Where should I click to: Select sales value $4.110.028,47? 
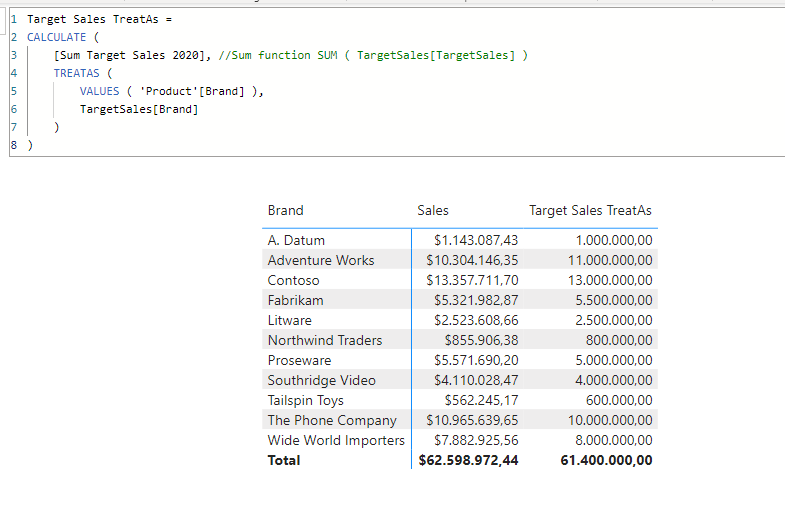point(476,380)
